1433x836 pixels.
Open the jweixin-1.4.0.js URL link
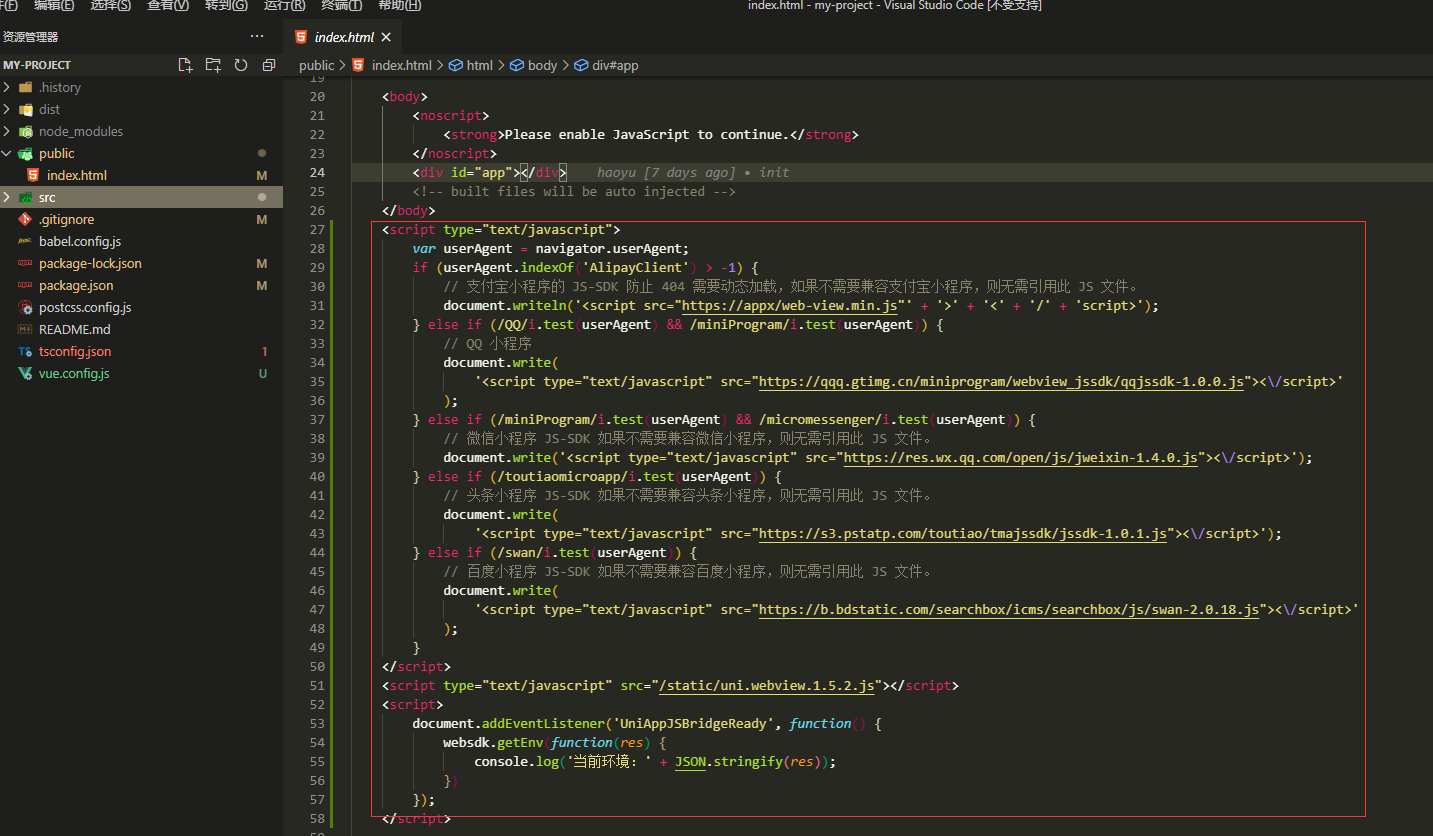tap(1020, 457)
